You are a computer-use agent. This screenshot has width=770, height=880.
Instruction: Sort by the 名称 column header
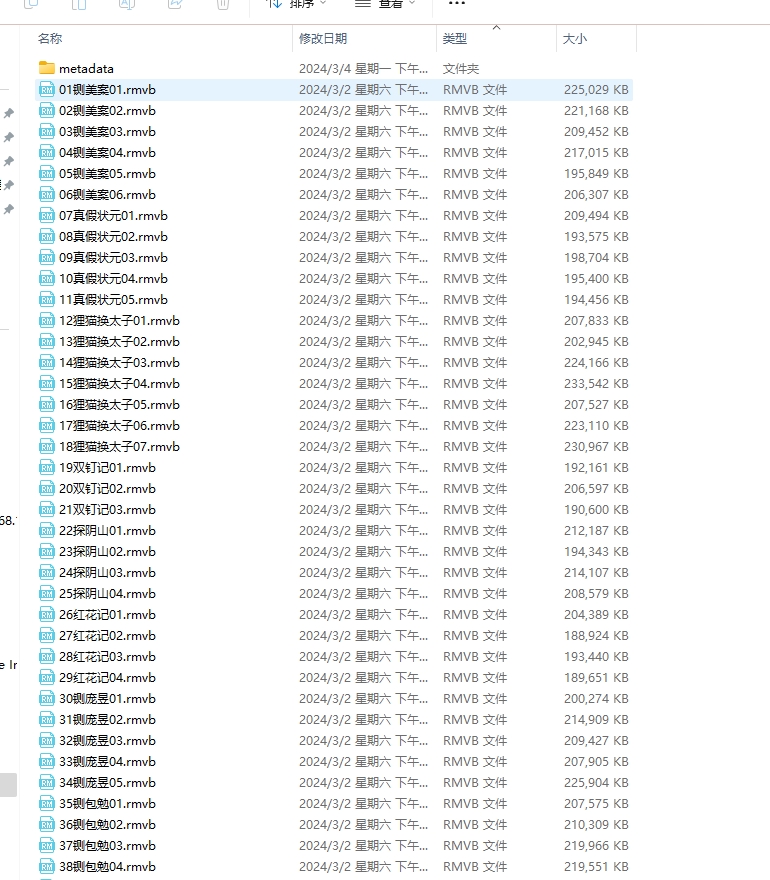[50, 39]
